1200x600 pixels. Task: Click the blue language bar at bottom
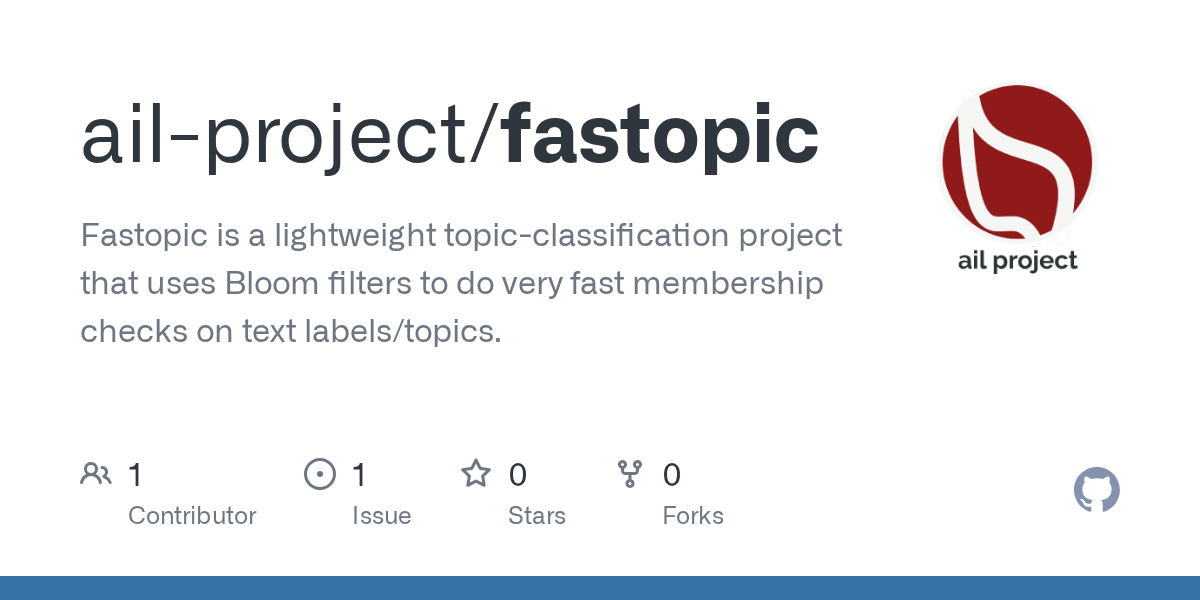coord(600,588)
